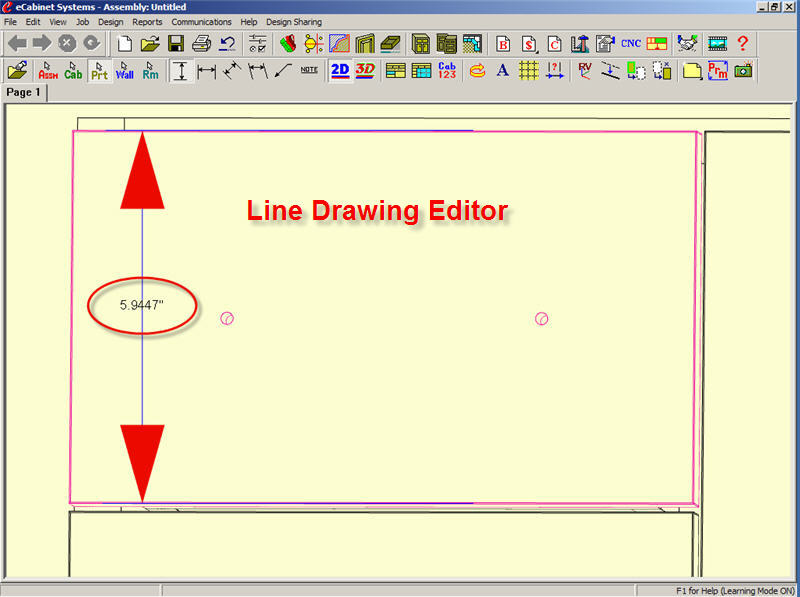Select the Cab selection tool

(x=73, y=71)
